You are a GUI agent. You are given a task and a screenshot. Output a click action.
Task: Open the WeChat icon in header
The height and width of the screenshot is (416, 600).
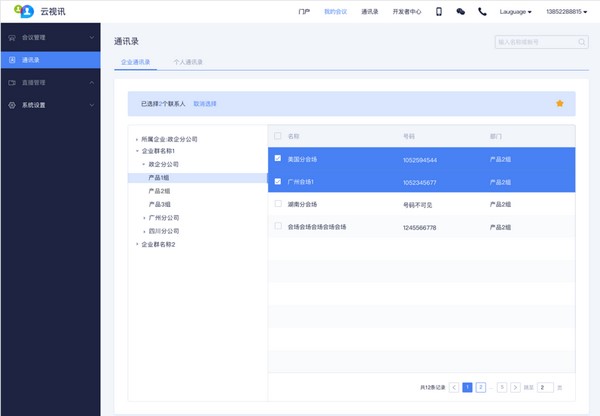(x=460, y=12)
